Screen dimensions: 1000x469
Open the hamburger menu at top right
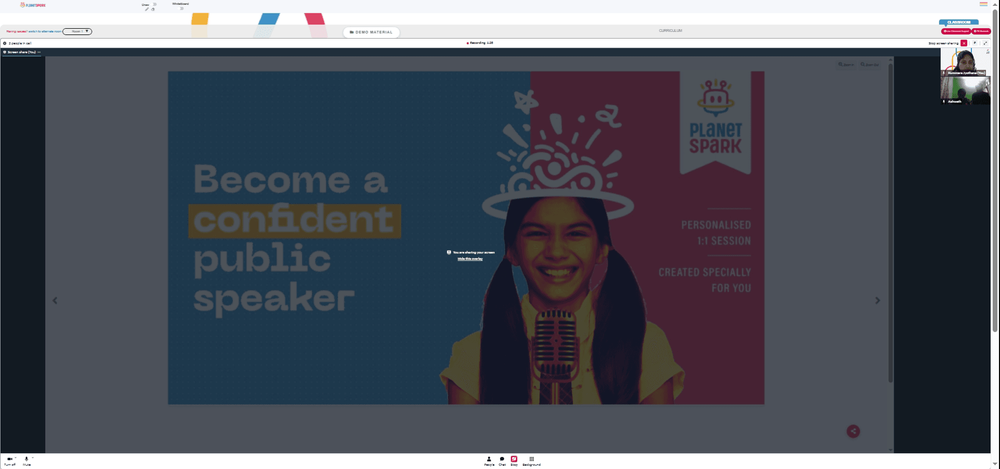tap(983, 4)
